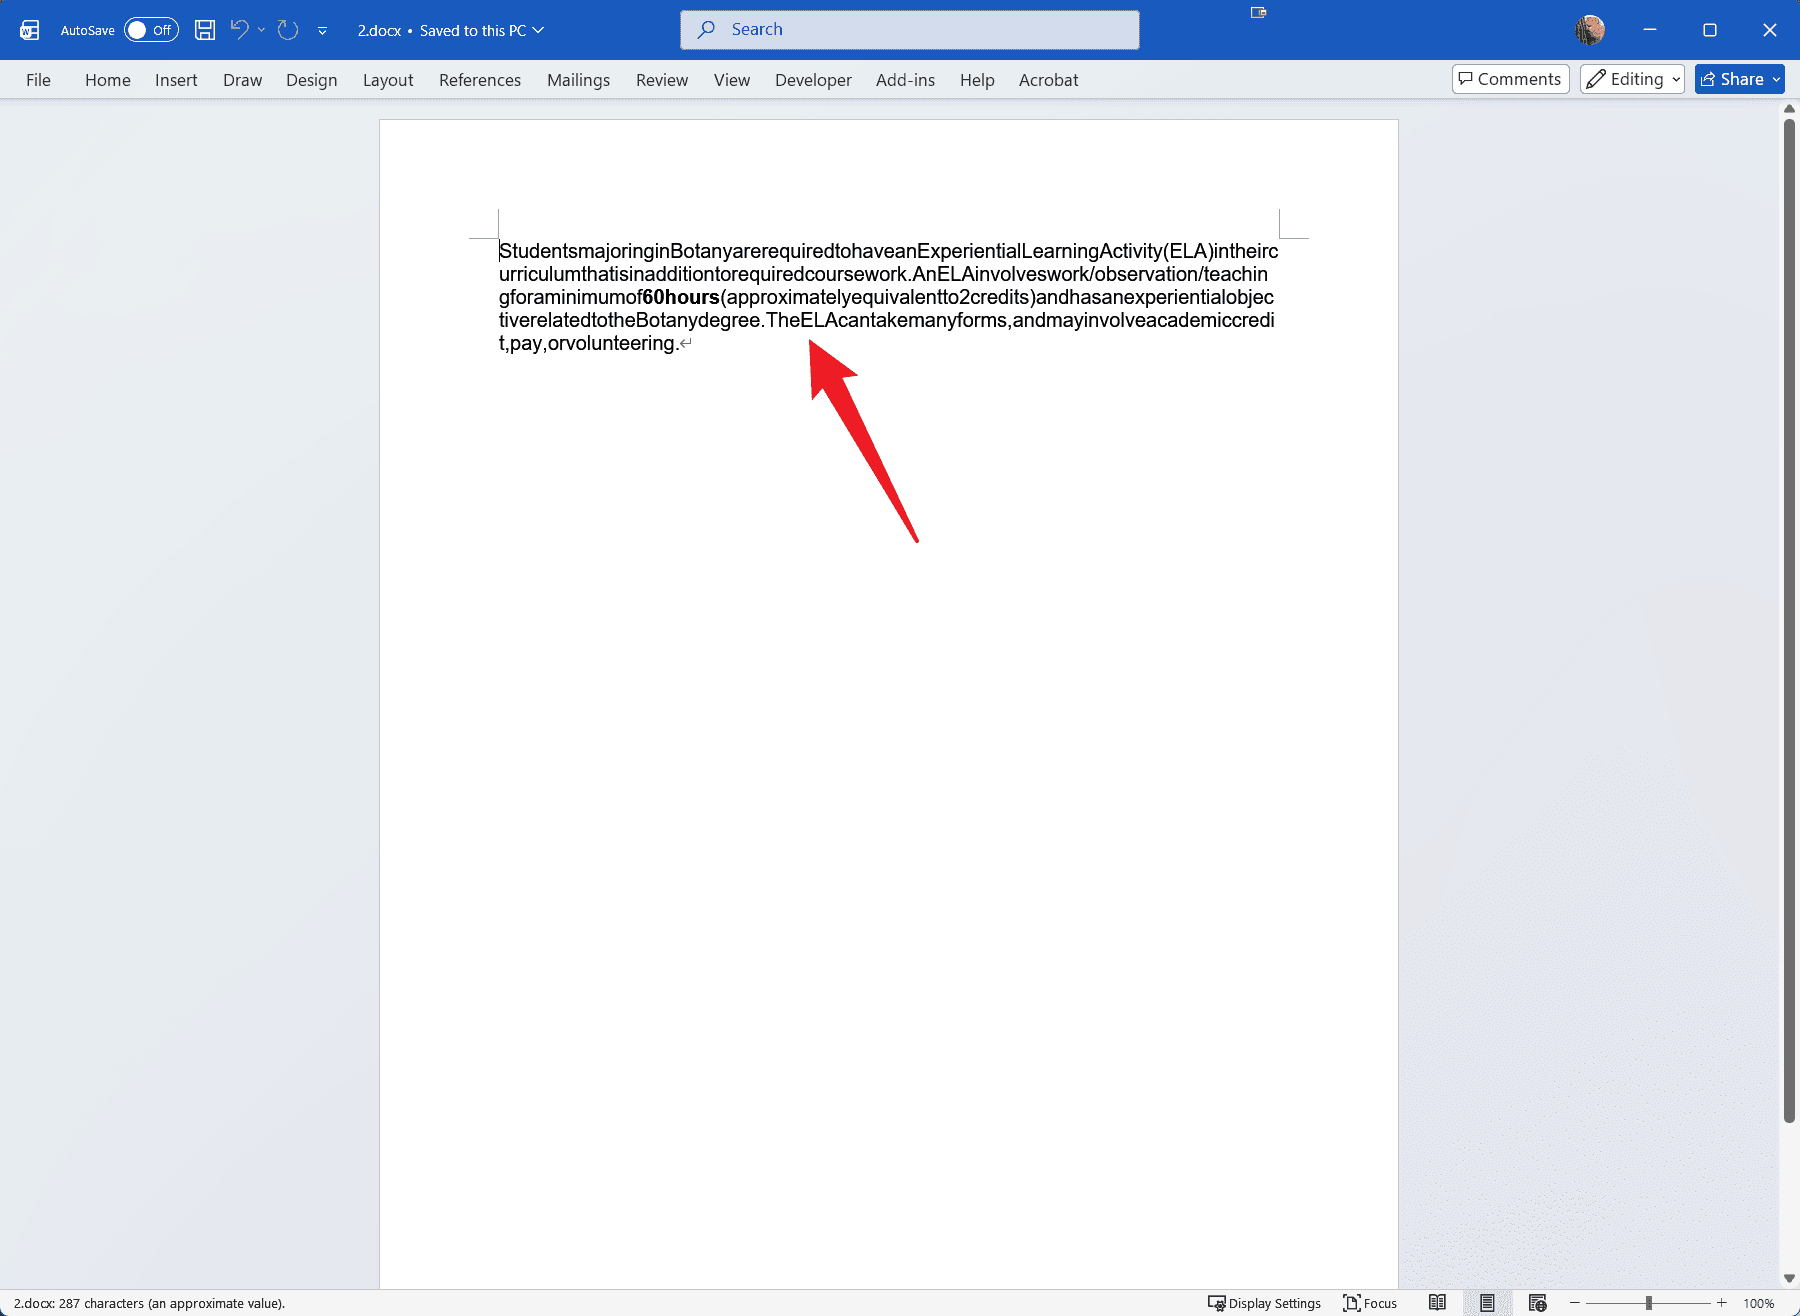The height and width of the screenshot is (1316, 1800).
Task: Click the Search input box
Action: click(910, 30)
